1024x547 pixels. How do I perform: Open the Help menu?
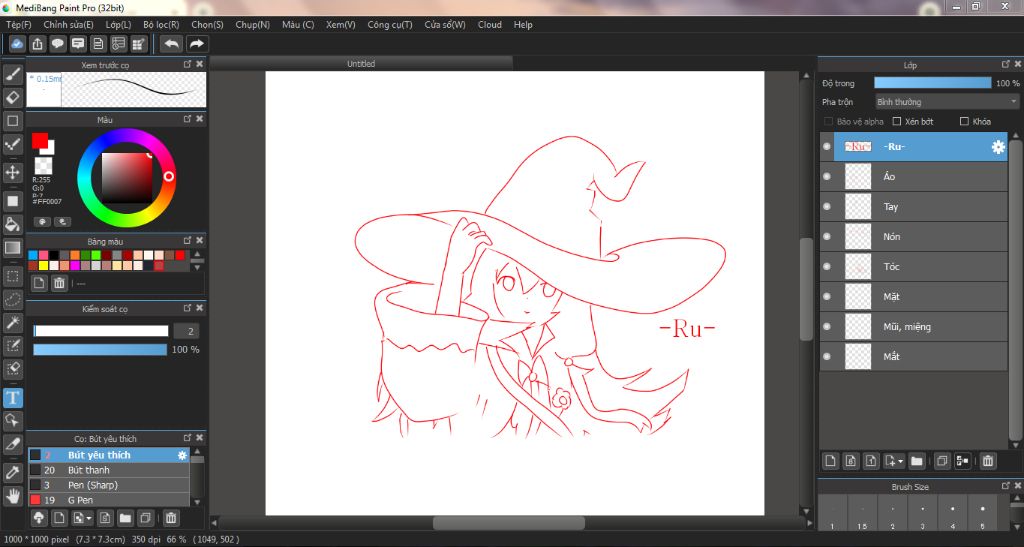(523, 24)
